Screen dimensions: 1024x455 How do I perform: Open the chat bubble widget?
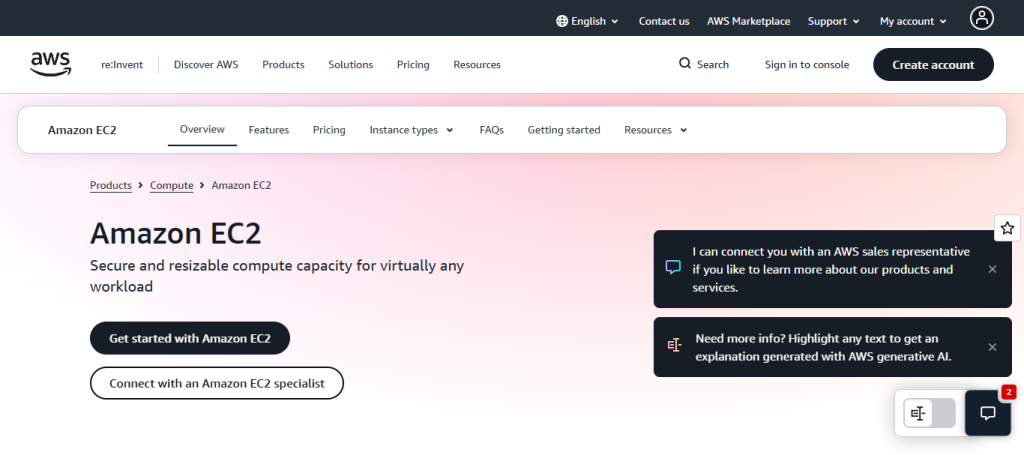click(988, 413)
